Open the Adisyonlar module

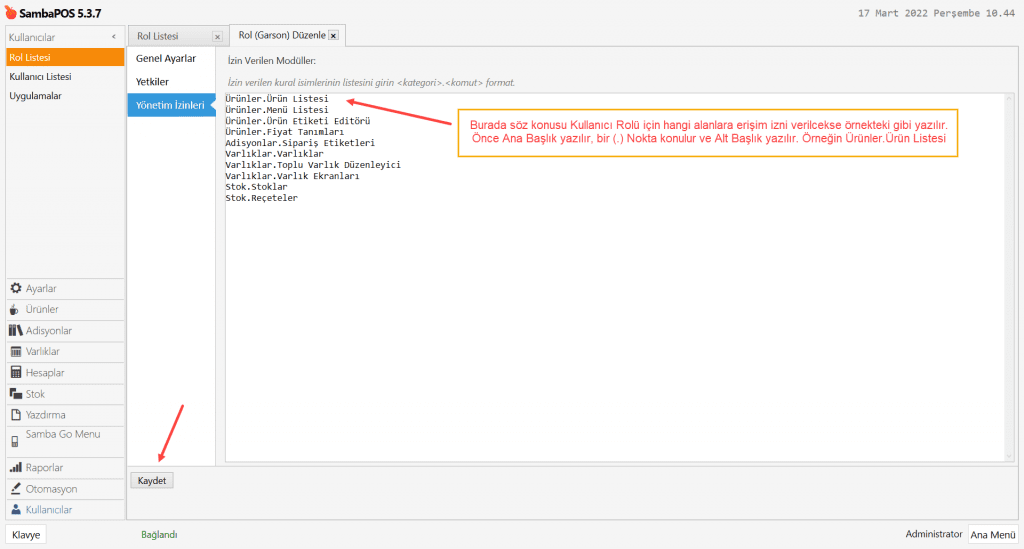[x=65, y=330]
